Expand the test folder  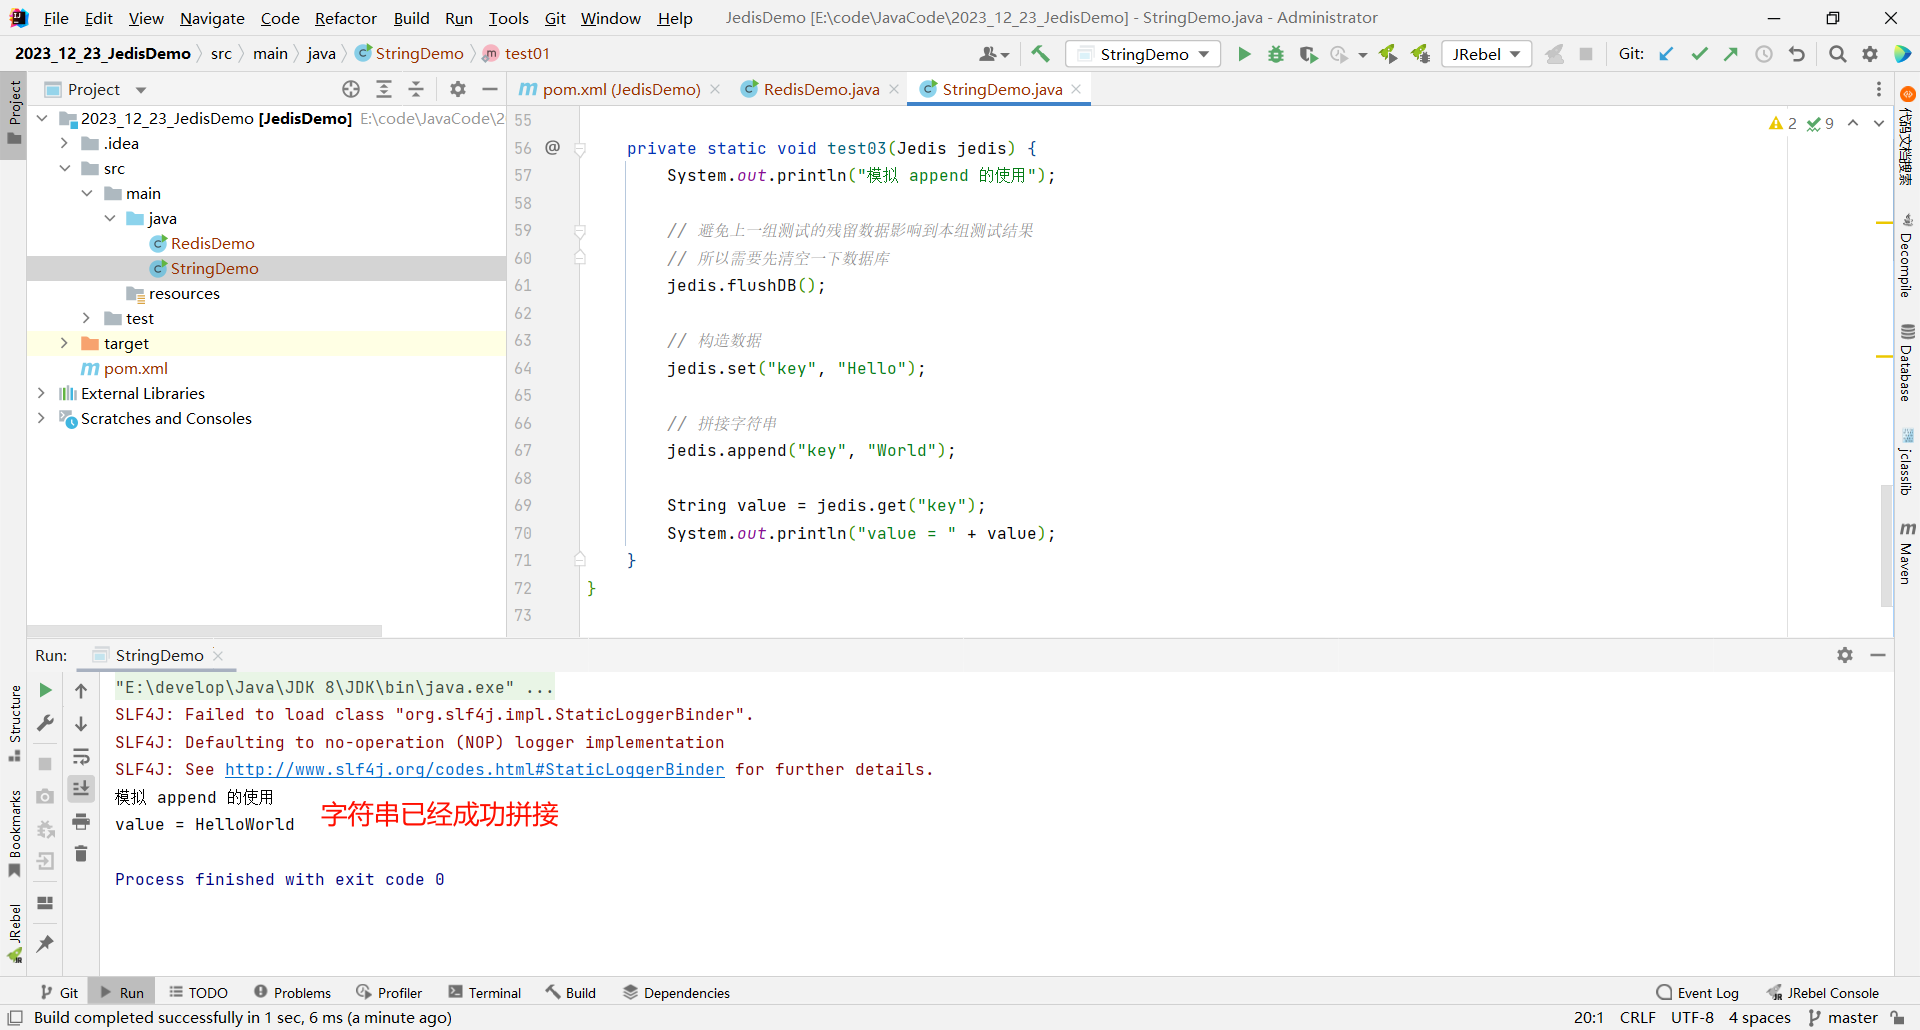[x=87, y=318]
